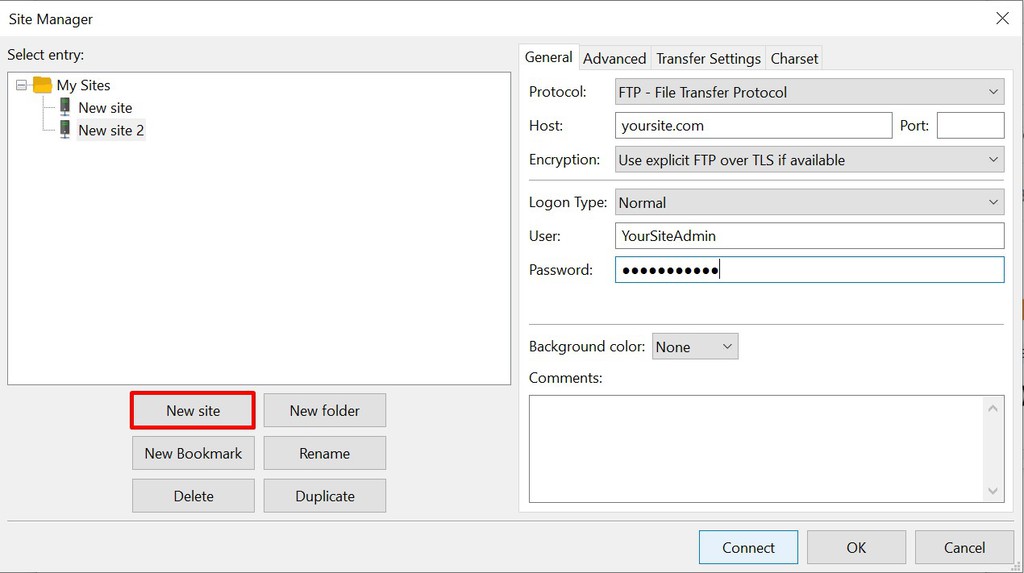
Task: Open the Charset tab
Action: [x=794, y=59]
